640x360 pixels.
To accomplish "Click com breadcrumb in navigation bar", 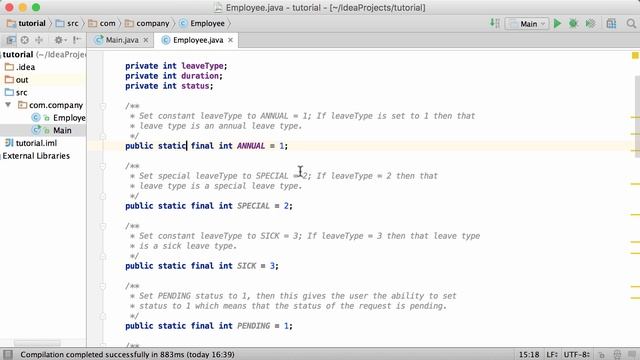I will (x=102, y=23).
